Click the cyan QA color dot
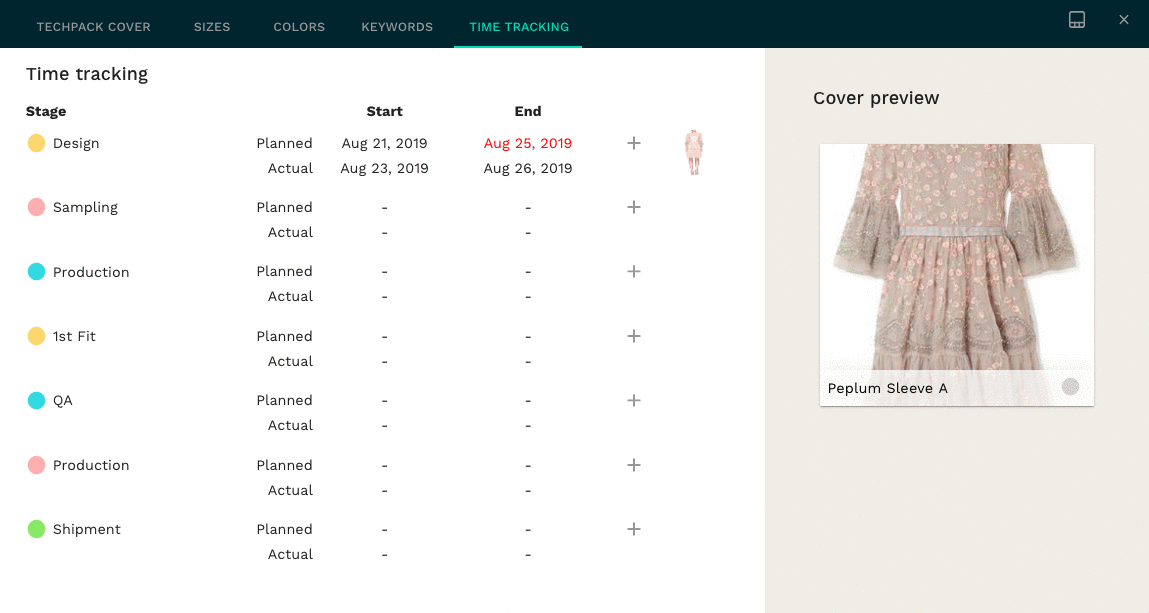This screenshot has height=613, width=1149. click(36, 401)
